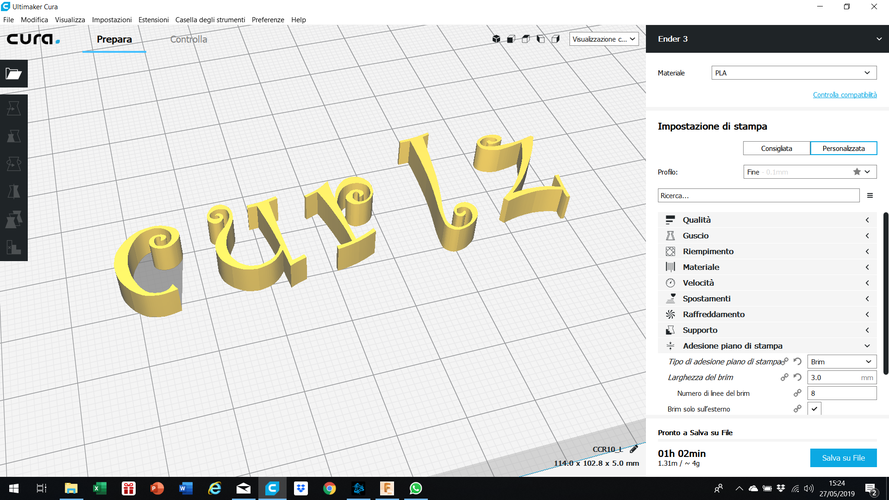Open Chrome from the taskbar
This screenshot has width=889, height=500.
(329, 488)
